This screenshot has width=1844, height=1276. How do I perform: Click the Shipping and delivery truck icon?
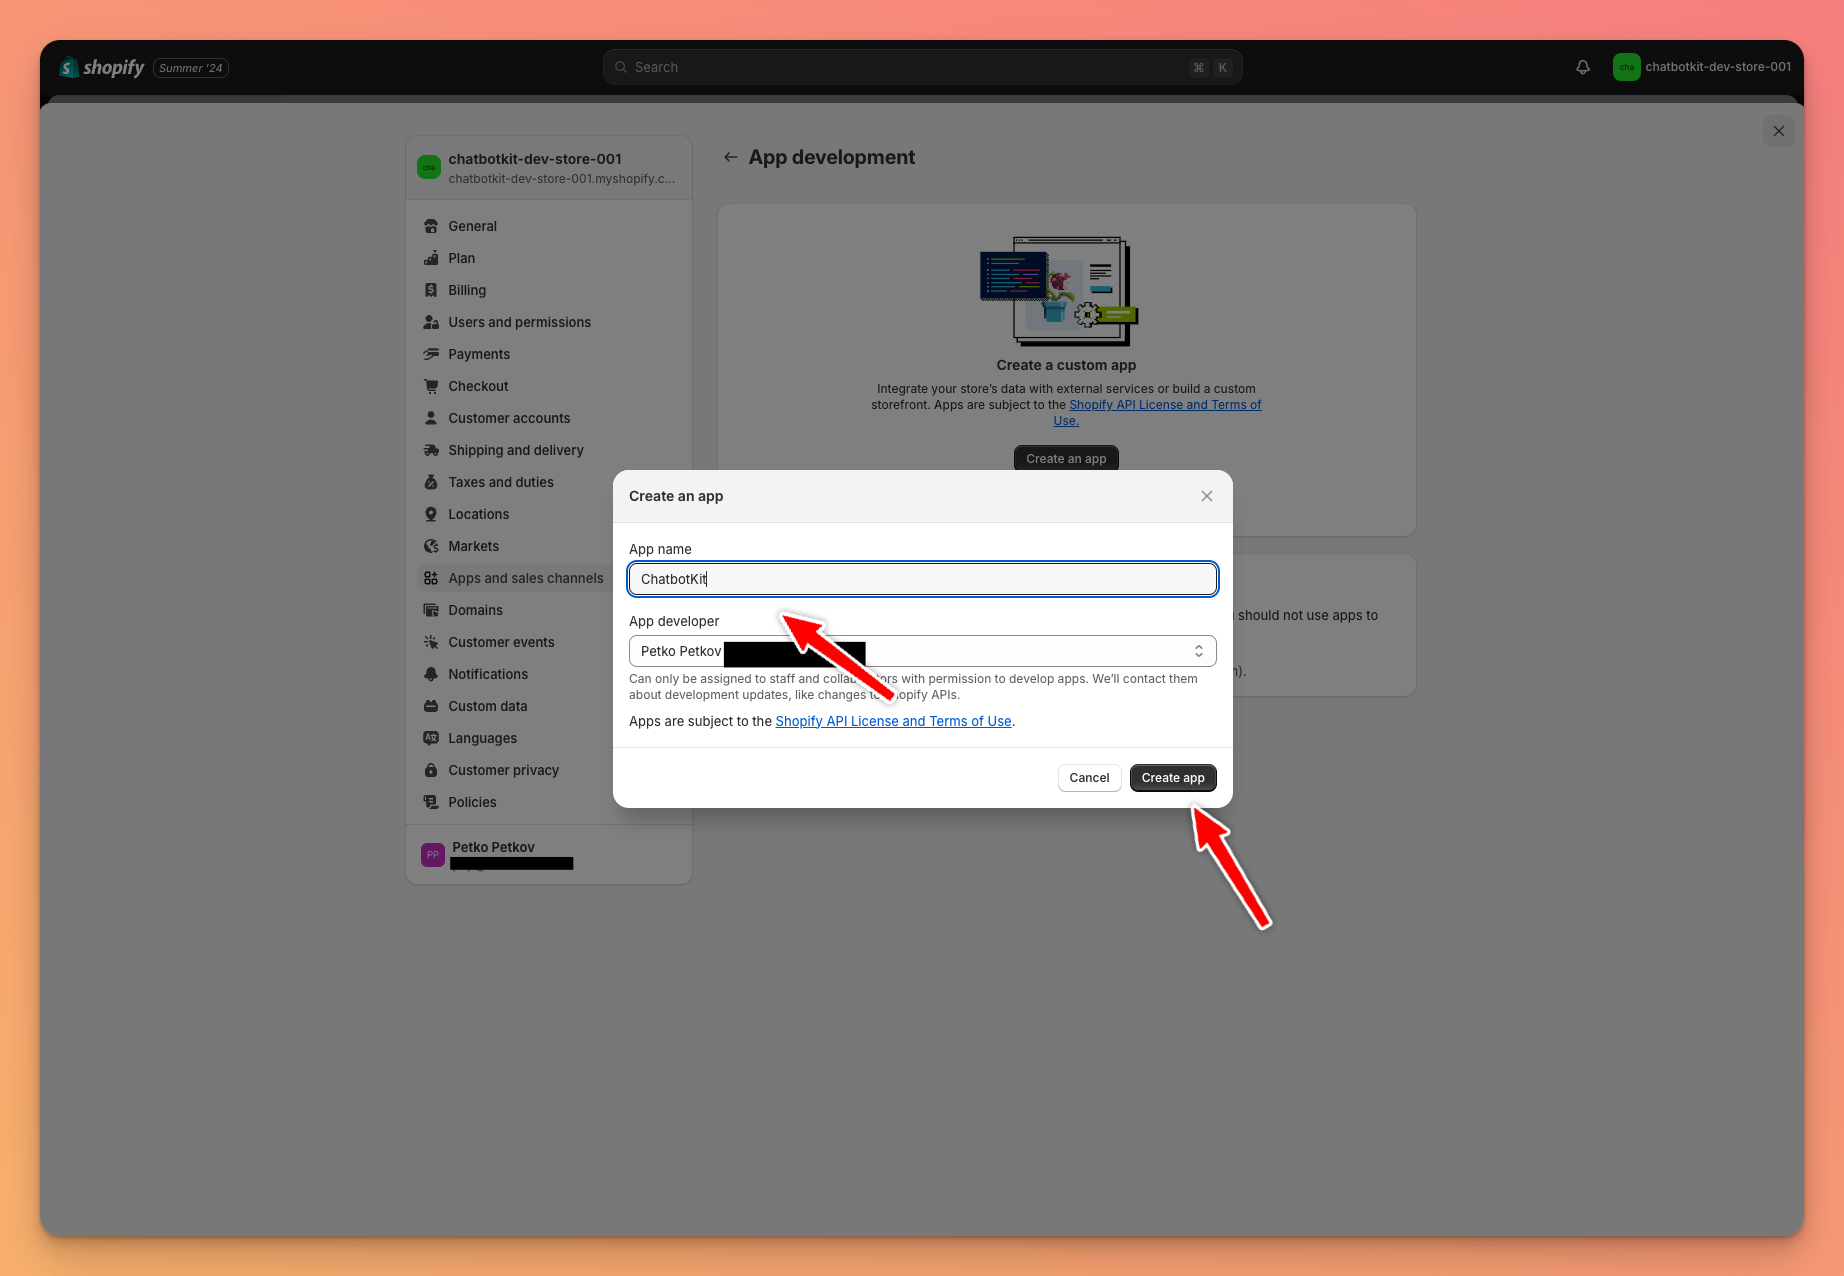click(x=431, y=450)
